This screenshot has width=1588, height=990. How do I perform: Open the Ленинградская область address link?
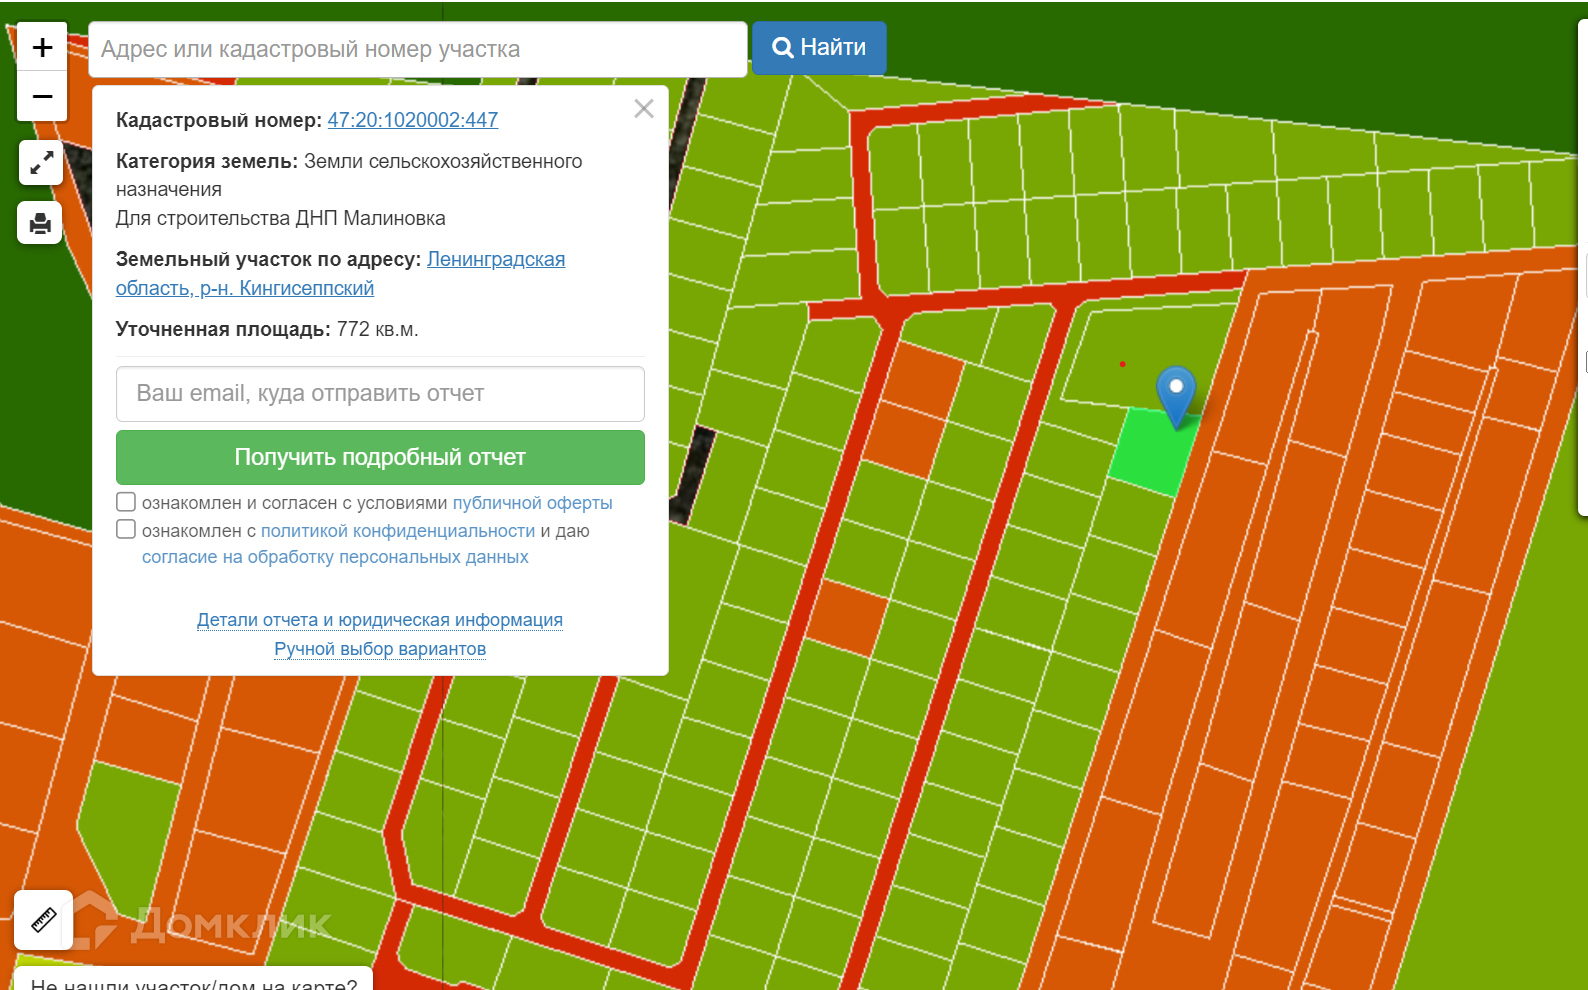340,274
